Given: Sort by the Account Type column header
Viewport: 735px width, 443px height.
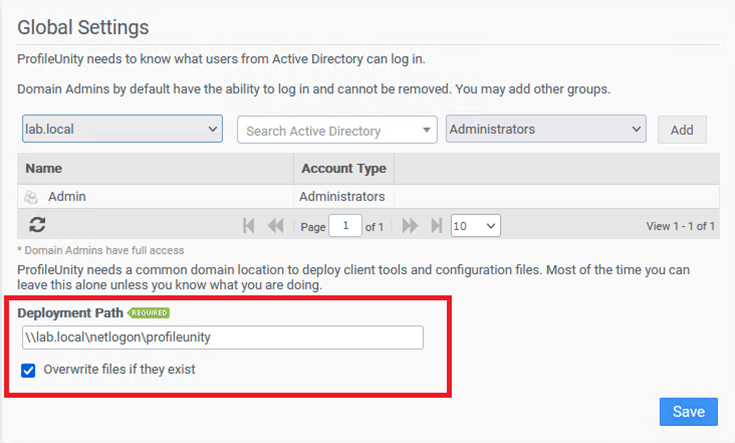Looking at the screenshot, I should click(x=343, y=169).
